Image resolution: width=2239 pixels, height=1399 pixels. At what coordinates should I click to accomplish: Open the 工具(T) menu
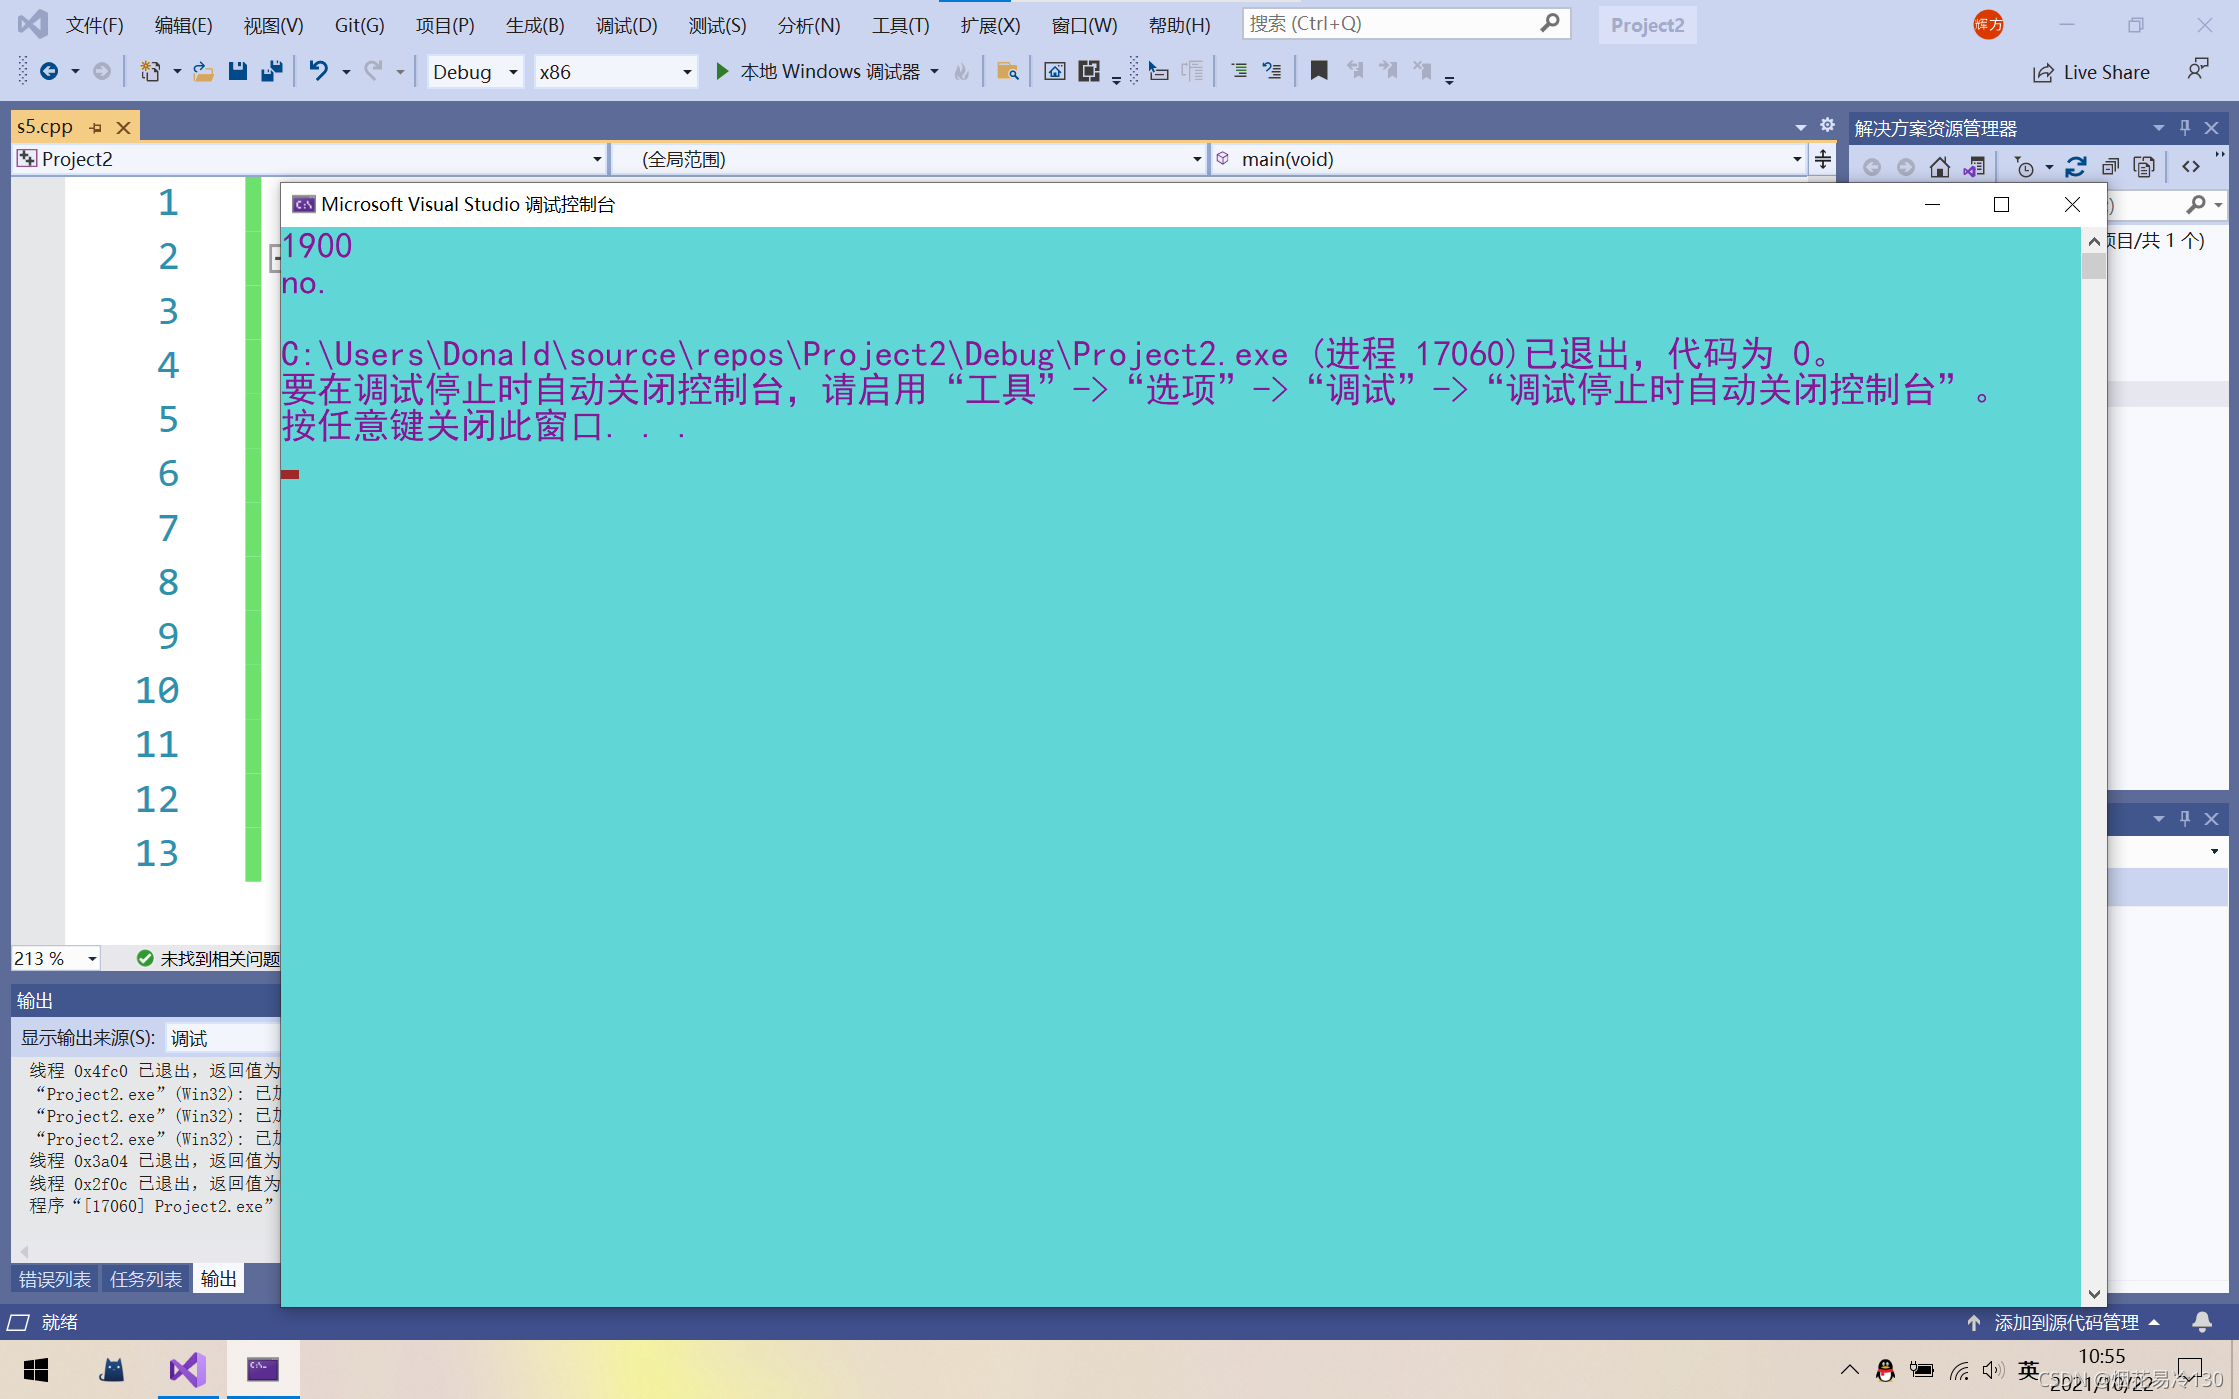(x=900, y=25)
